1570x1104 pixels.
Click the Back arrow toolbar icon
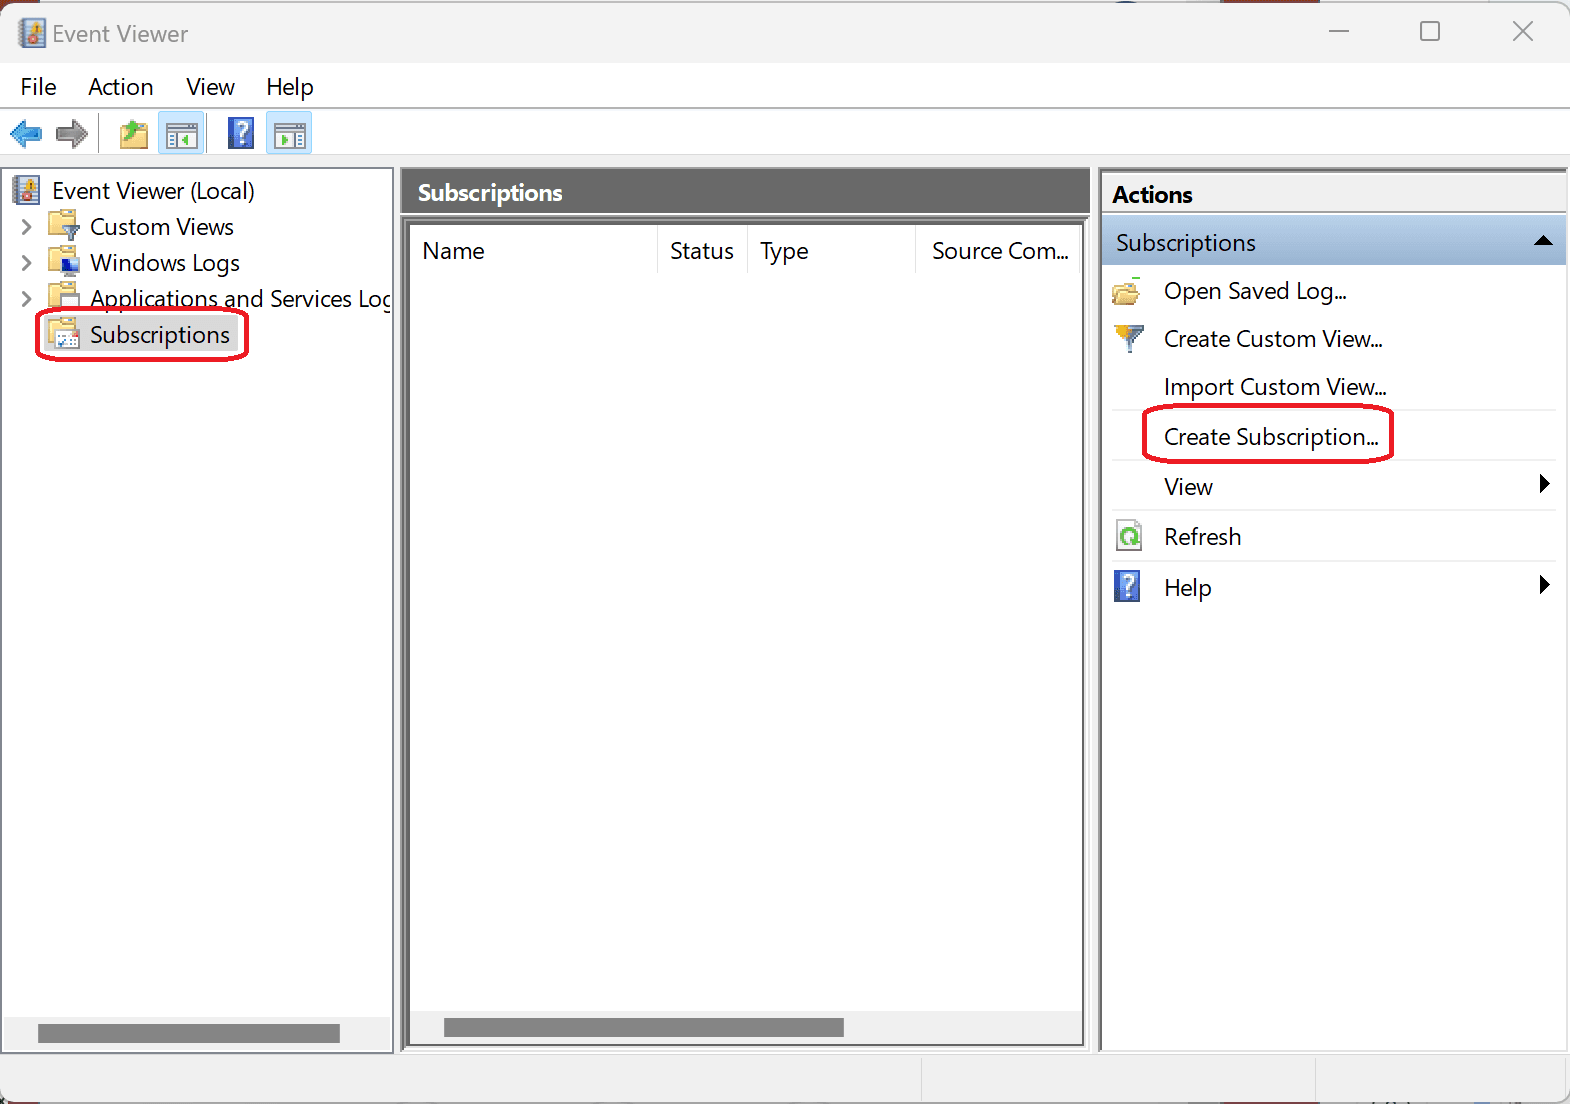click(26, 133)
